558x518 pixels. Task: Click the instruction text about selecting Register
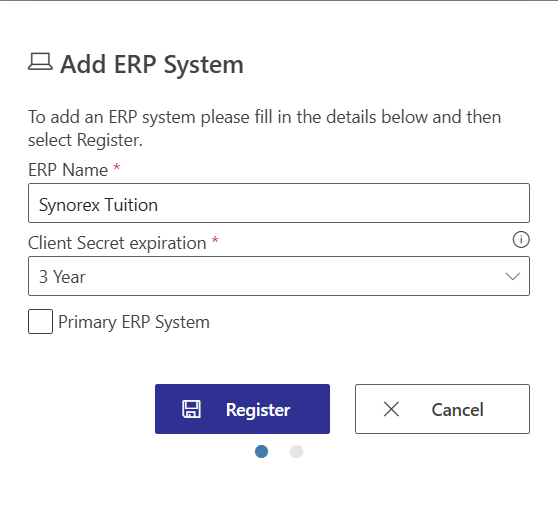click(x=264, y=128)
